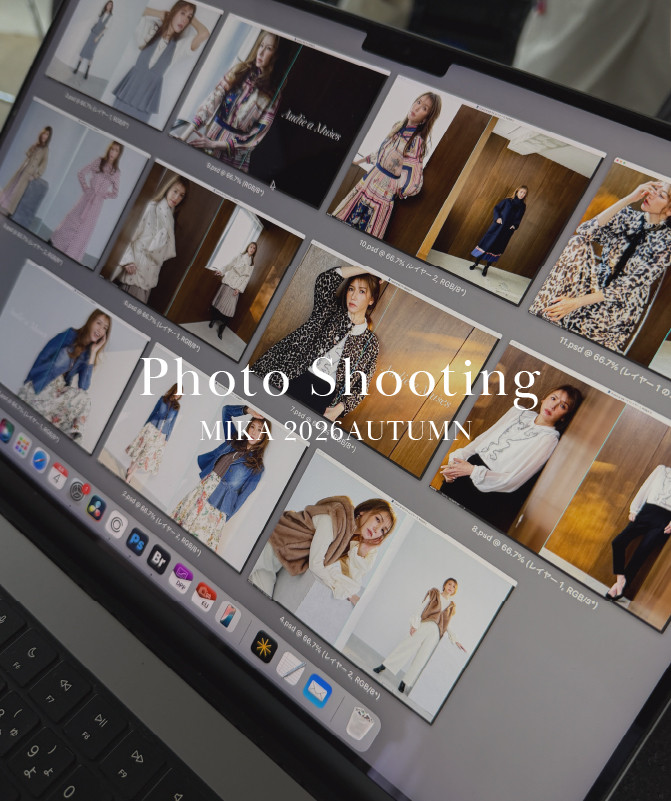Image resolution: width=671 pixels, height=801 pixels.
Task: Launch Adobe Bridge from the Dock
Action: pos(158,560)
